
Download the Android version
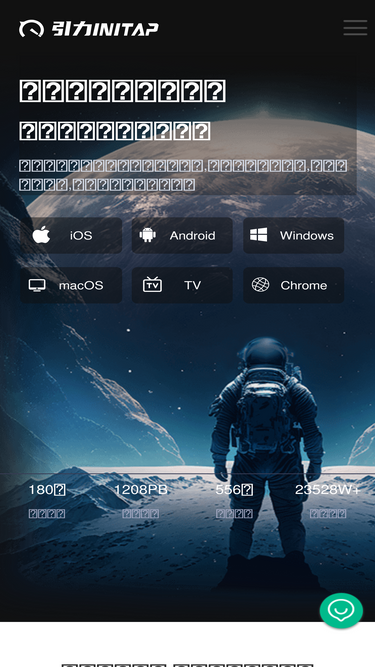(x=182, y=235)
